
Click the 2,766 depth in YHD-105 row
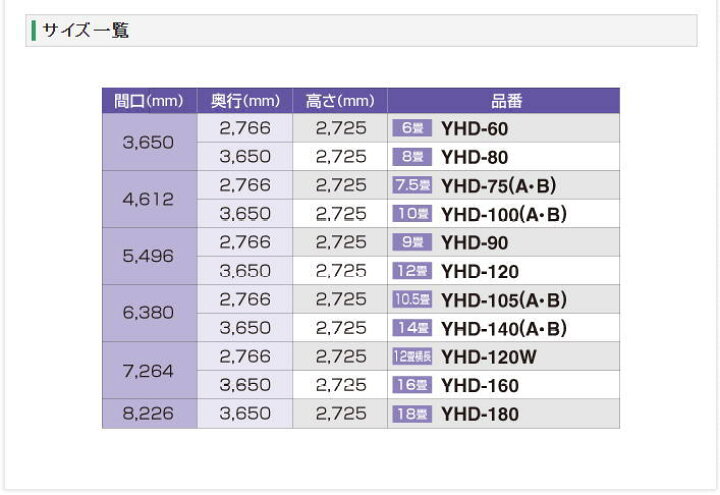tap(245, 299)
